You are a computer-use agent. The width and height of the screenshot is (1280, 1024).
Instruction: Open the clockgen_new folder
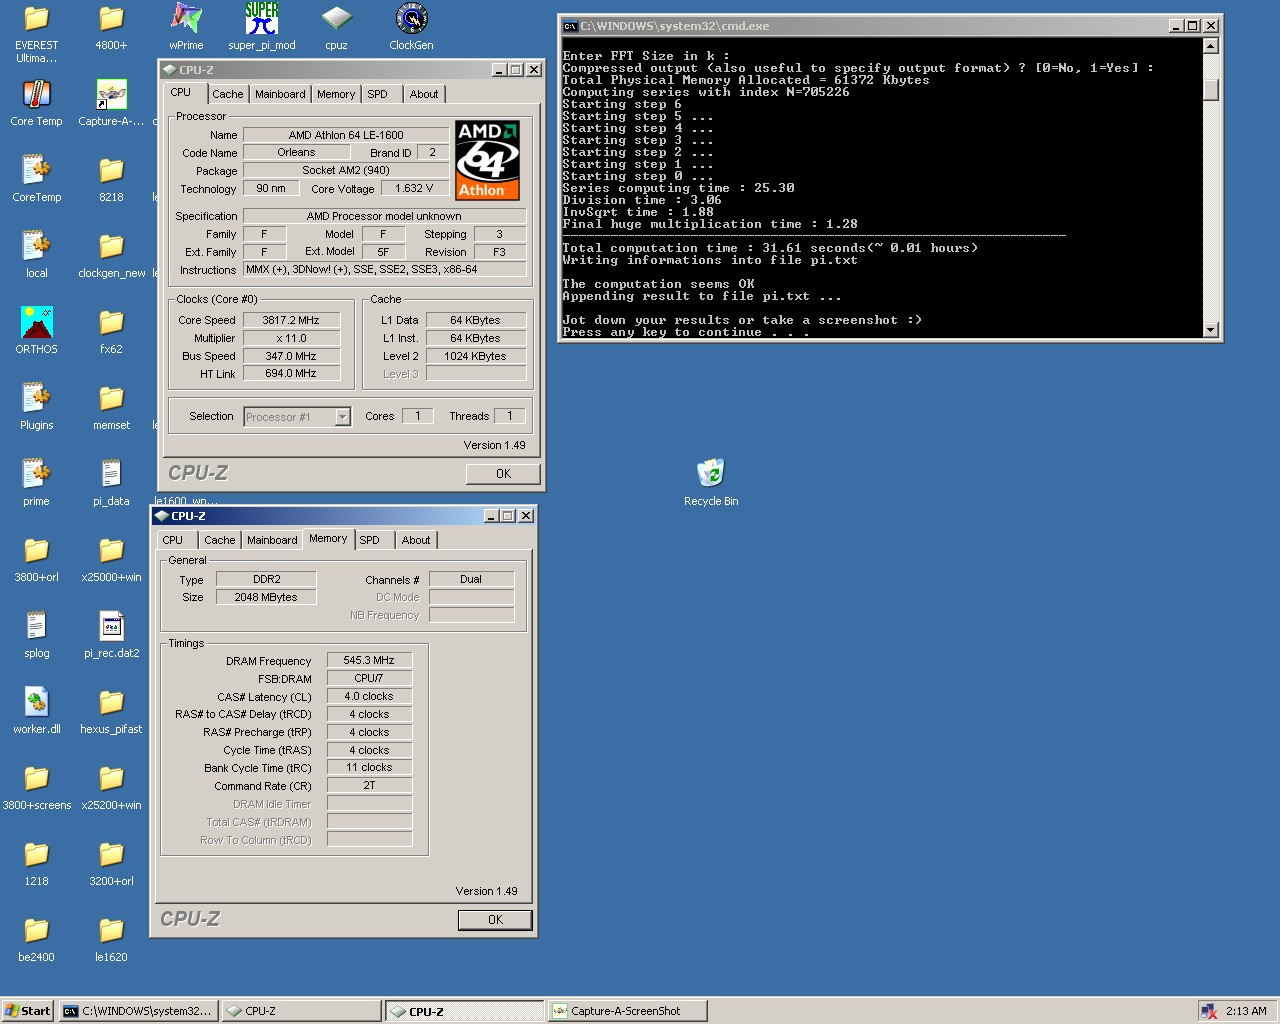[111, 255]
